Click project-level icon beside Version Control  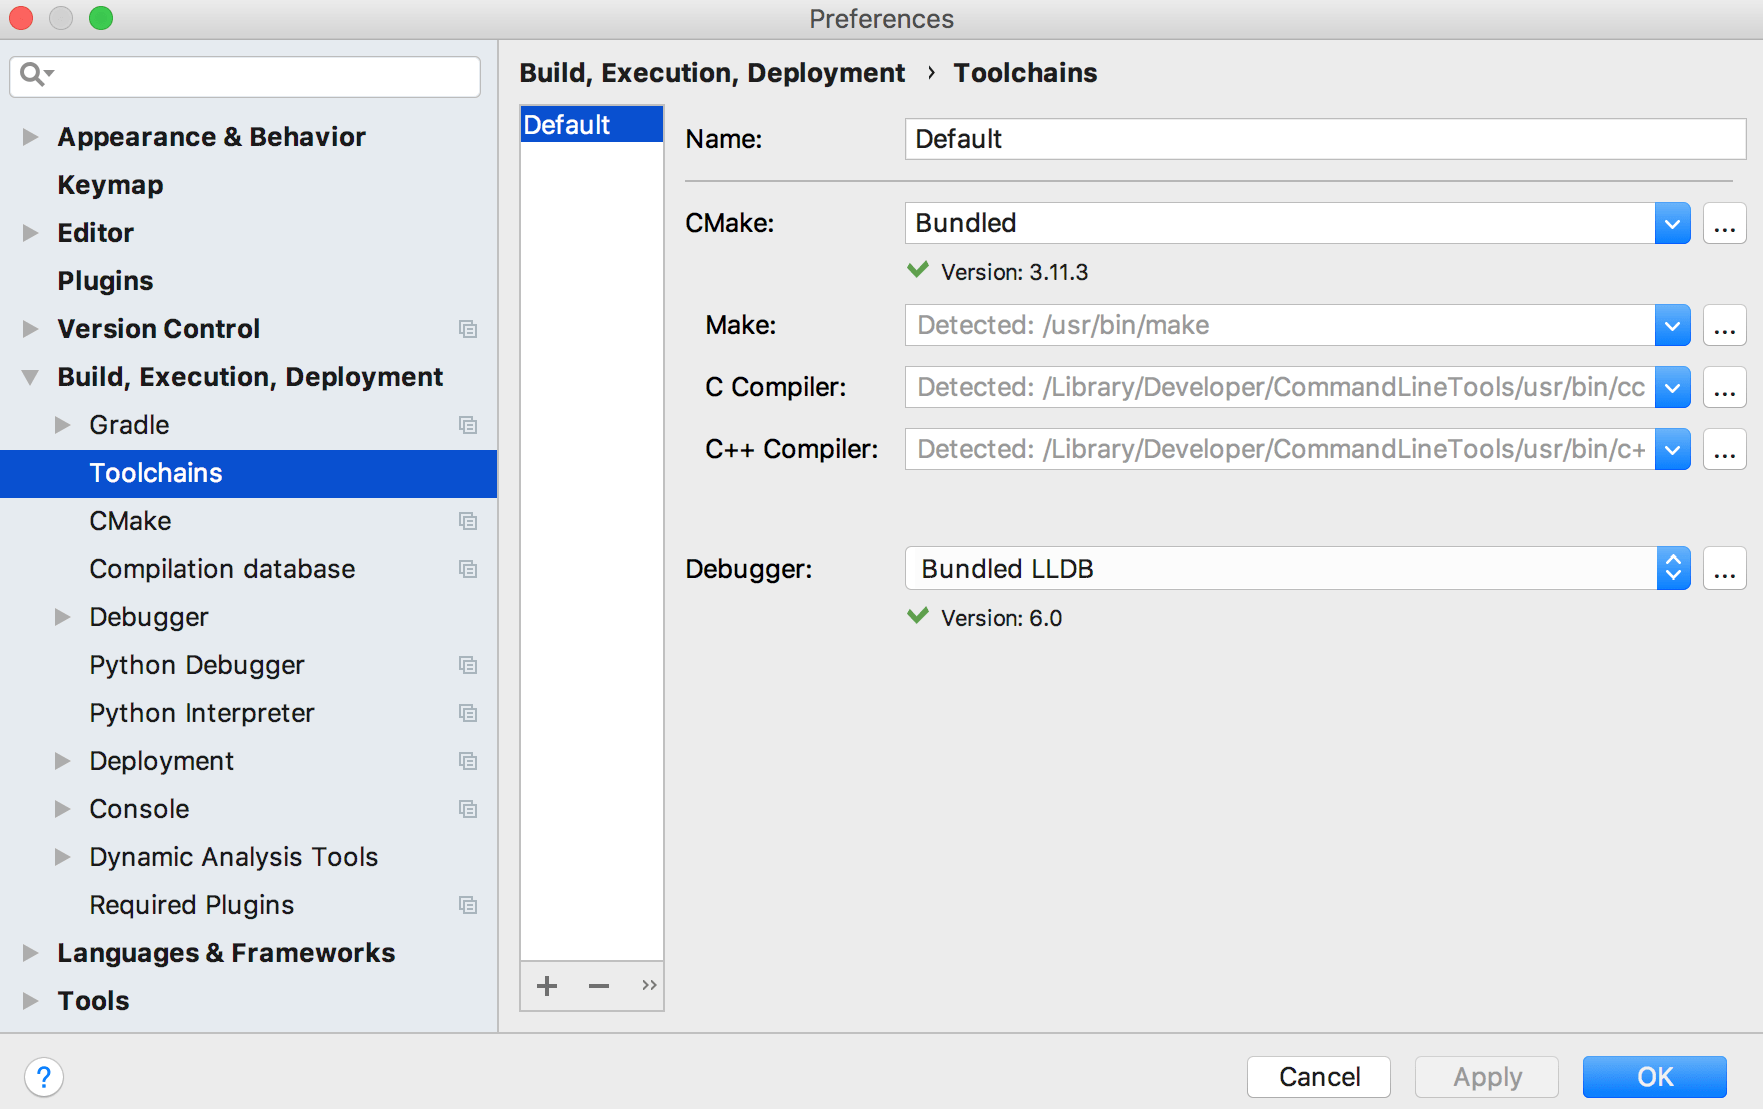pos(468,329)
